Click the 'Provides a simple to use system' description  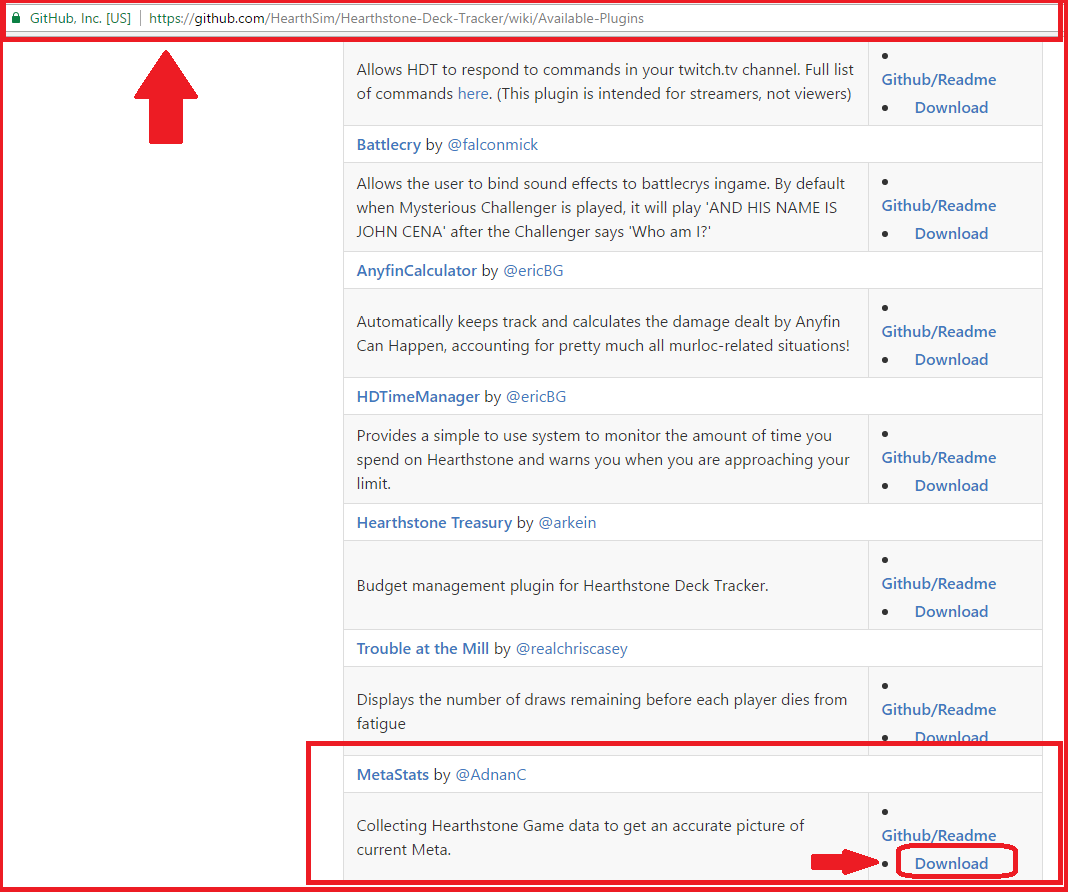[x=603, y=460]
